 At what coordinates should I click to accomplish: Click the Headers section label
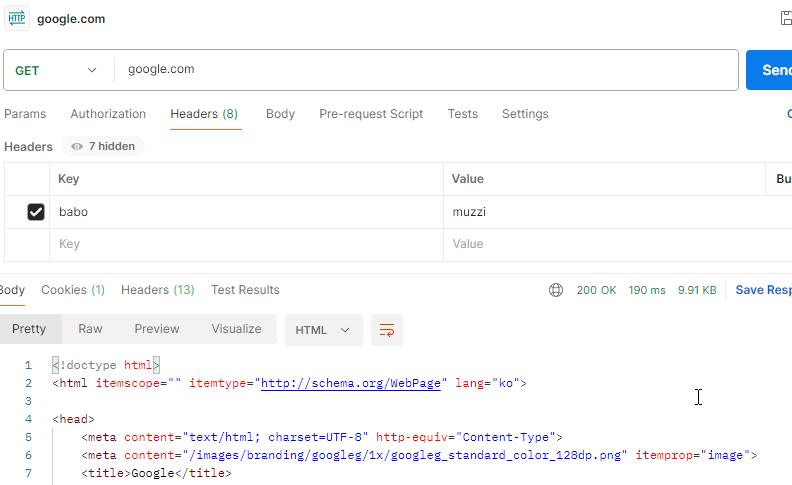(x=28, y=147)
